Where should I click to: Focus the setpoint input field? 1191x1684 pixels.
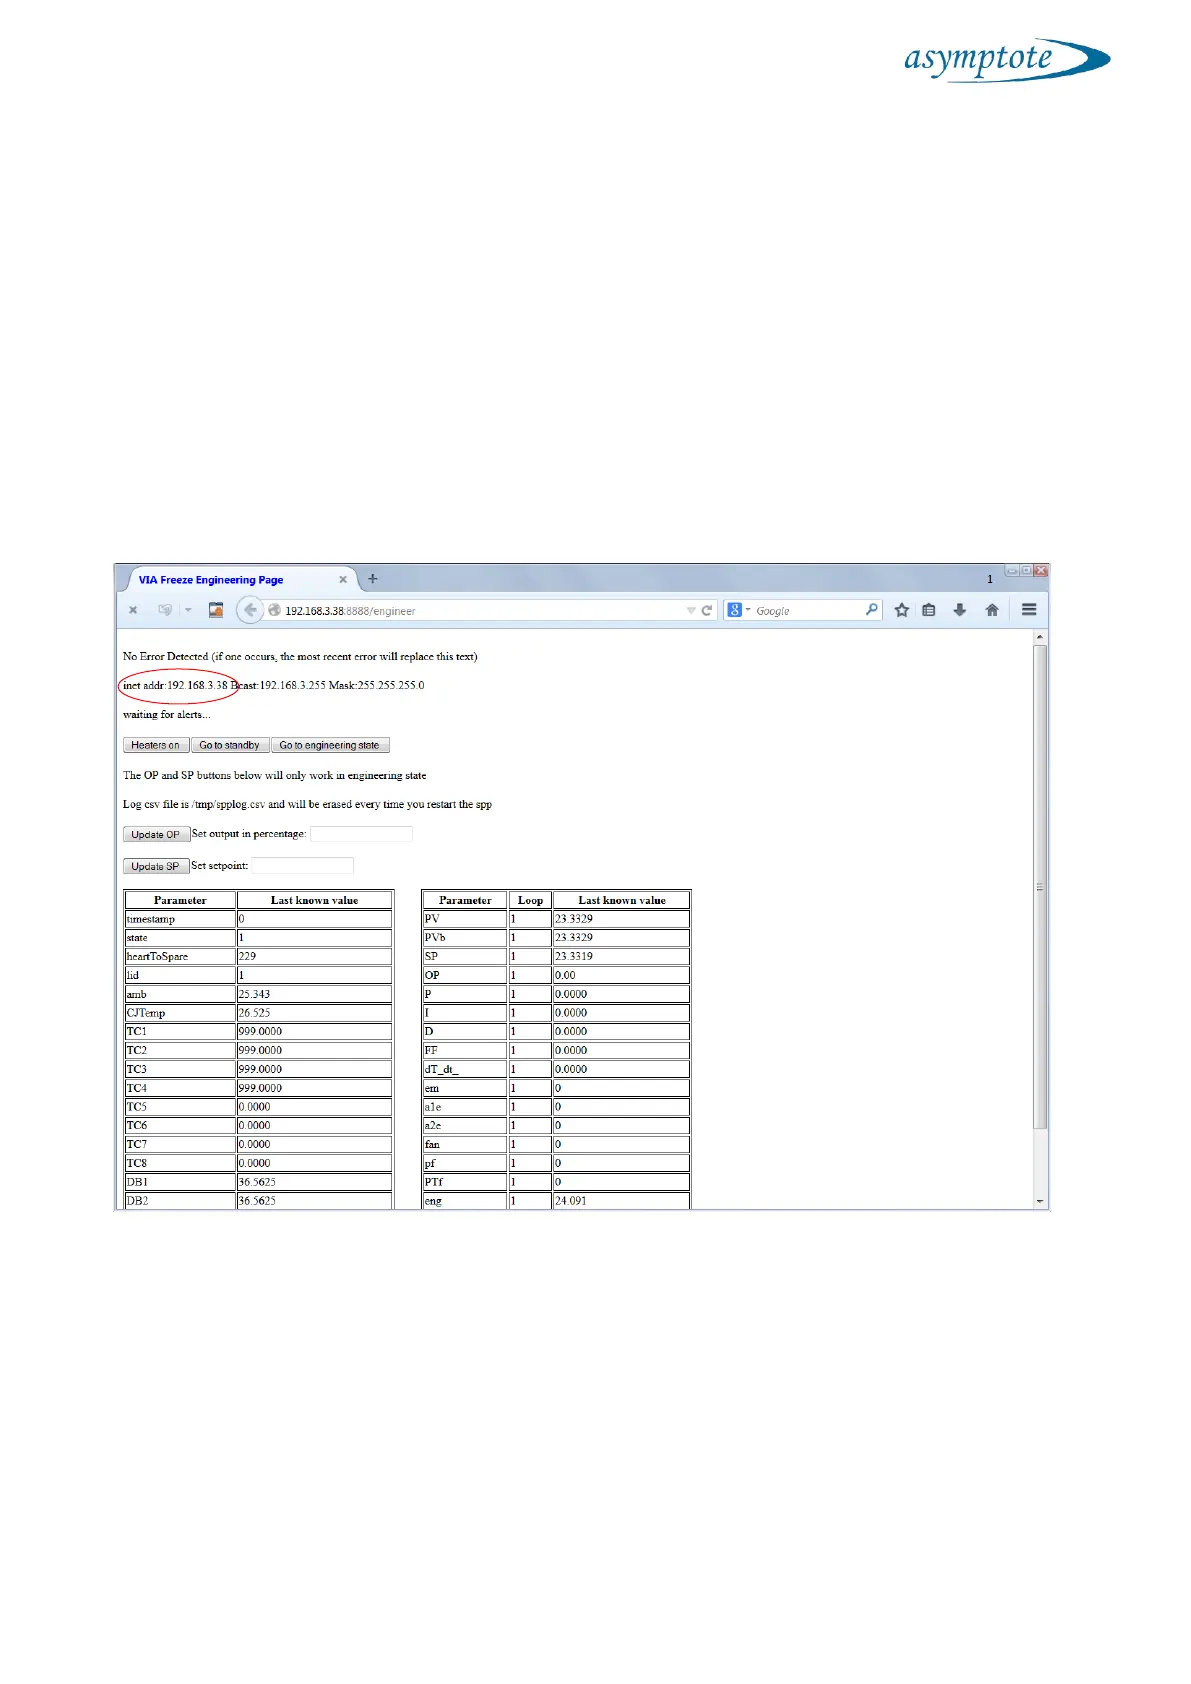pyautogui.click(x=302, y=866)
